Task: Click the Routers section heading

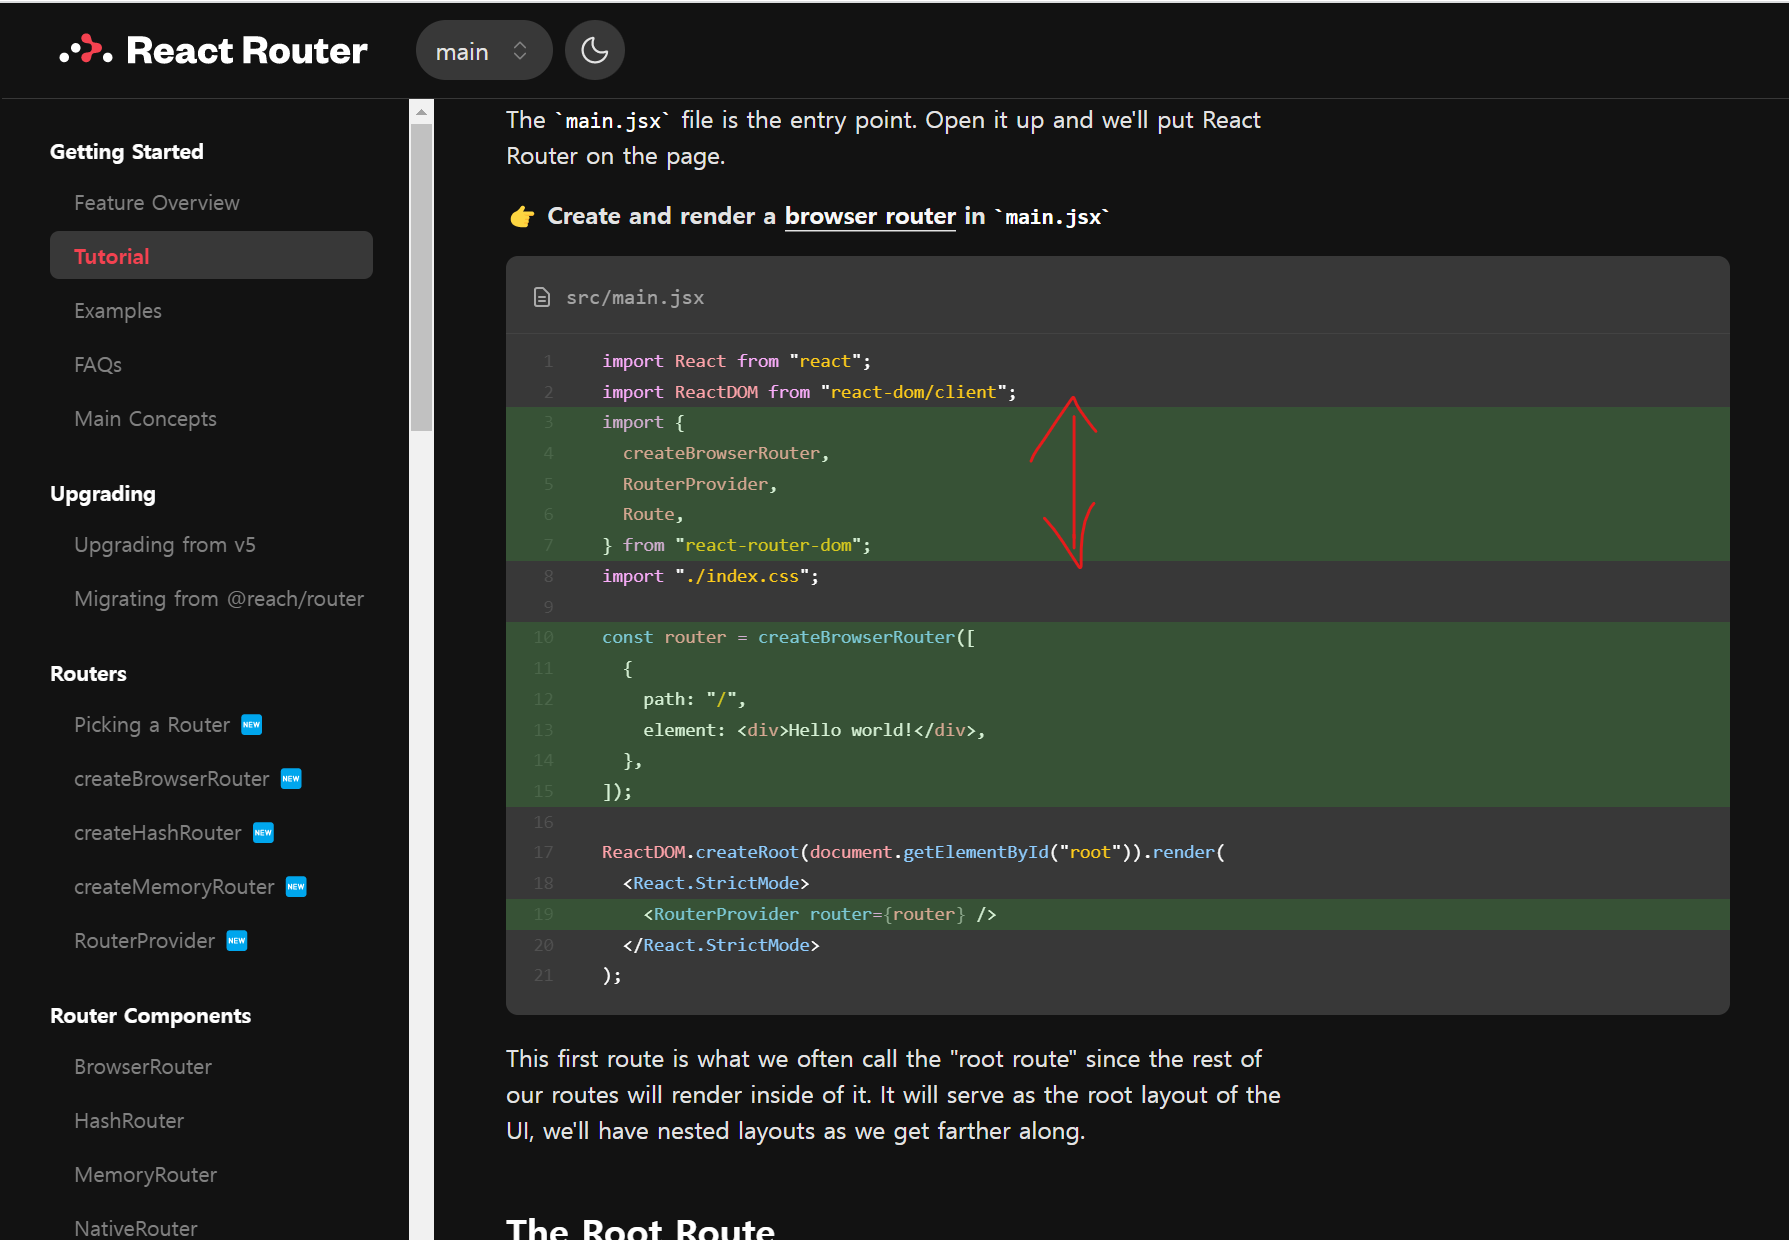Action: point(88,674)
